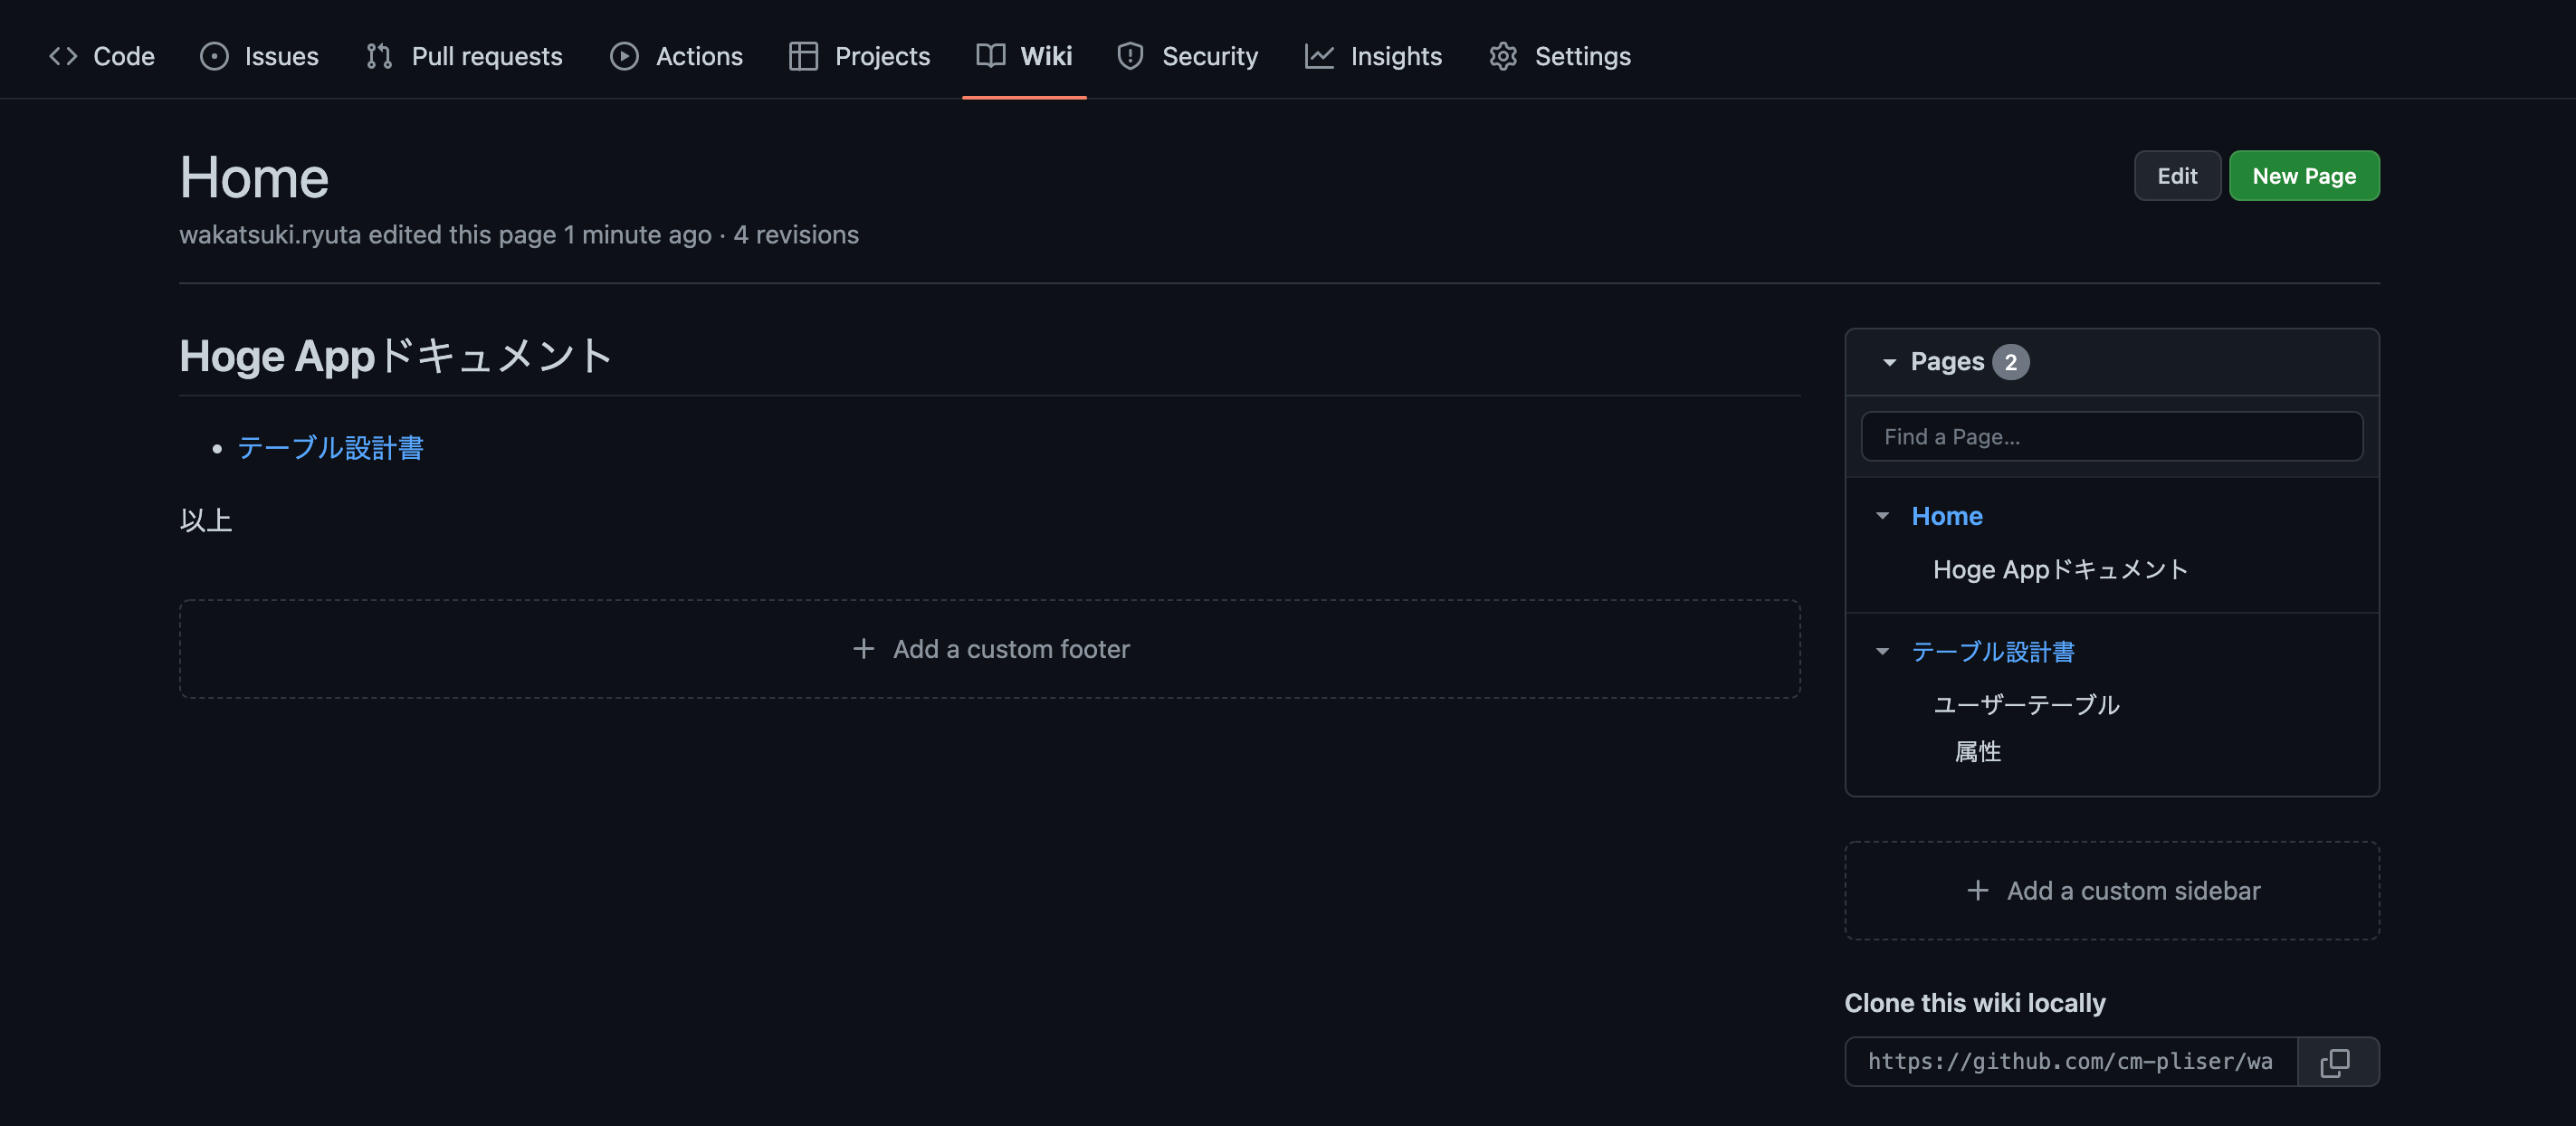
Task: Open the Settings tab
Action: click(x=1559, y=56)
